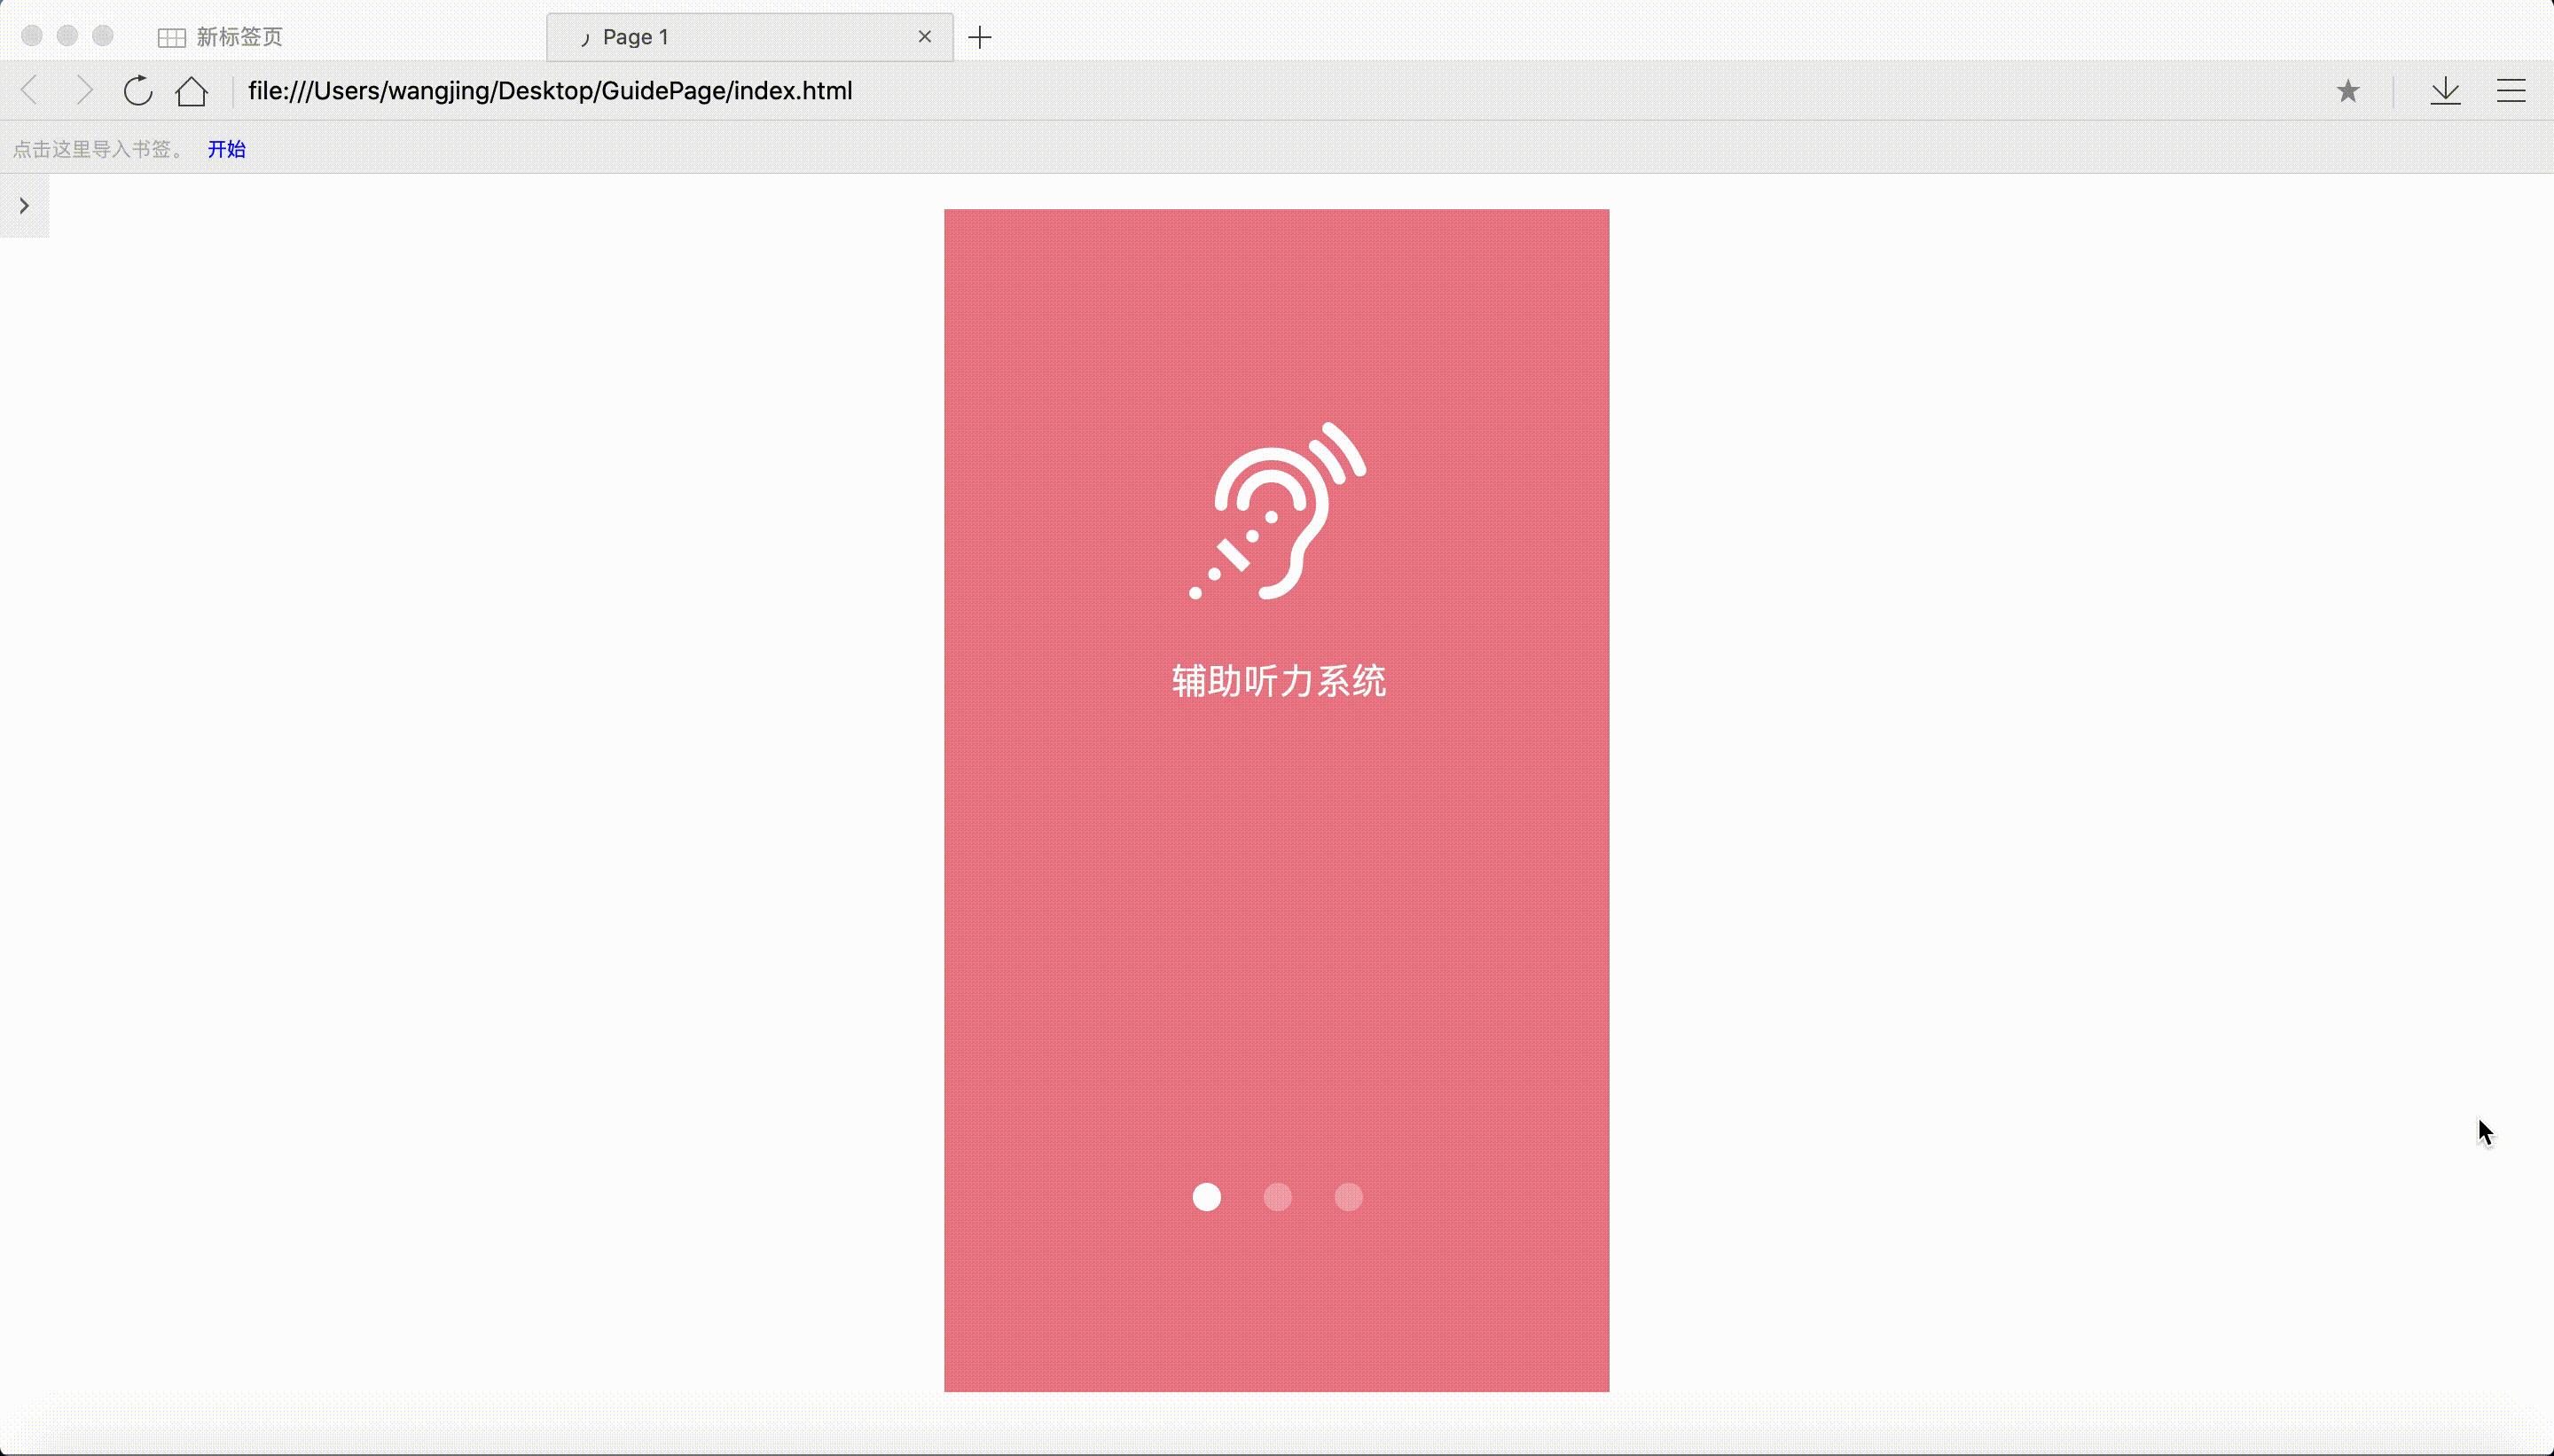Click the 辅助听力系统 title text
2554x1456 pixels.
coord(1278,681)
